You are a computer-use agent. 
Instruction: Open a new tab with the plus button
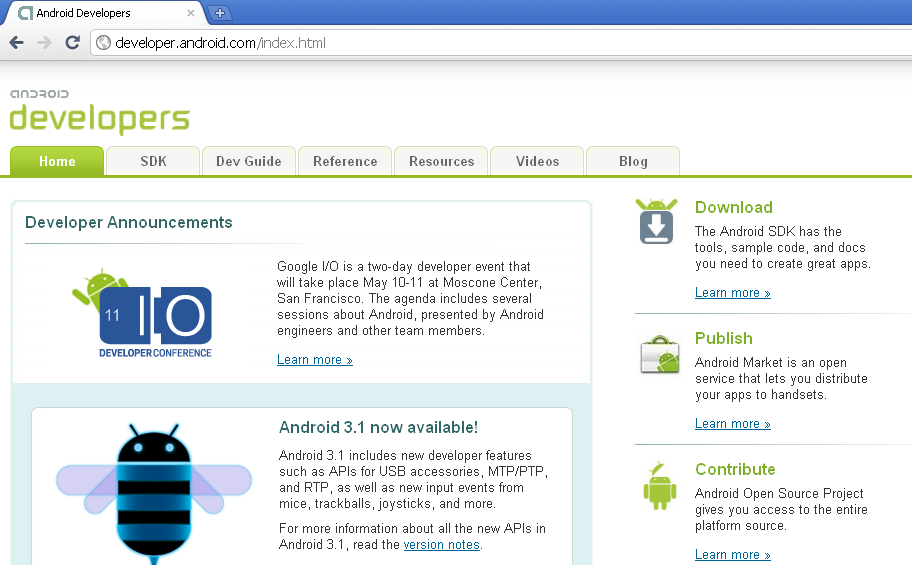coord(219,13)
